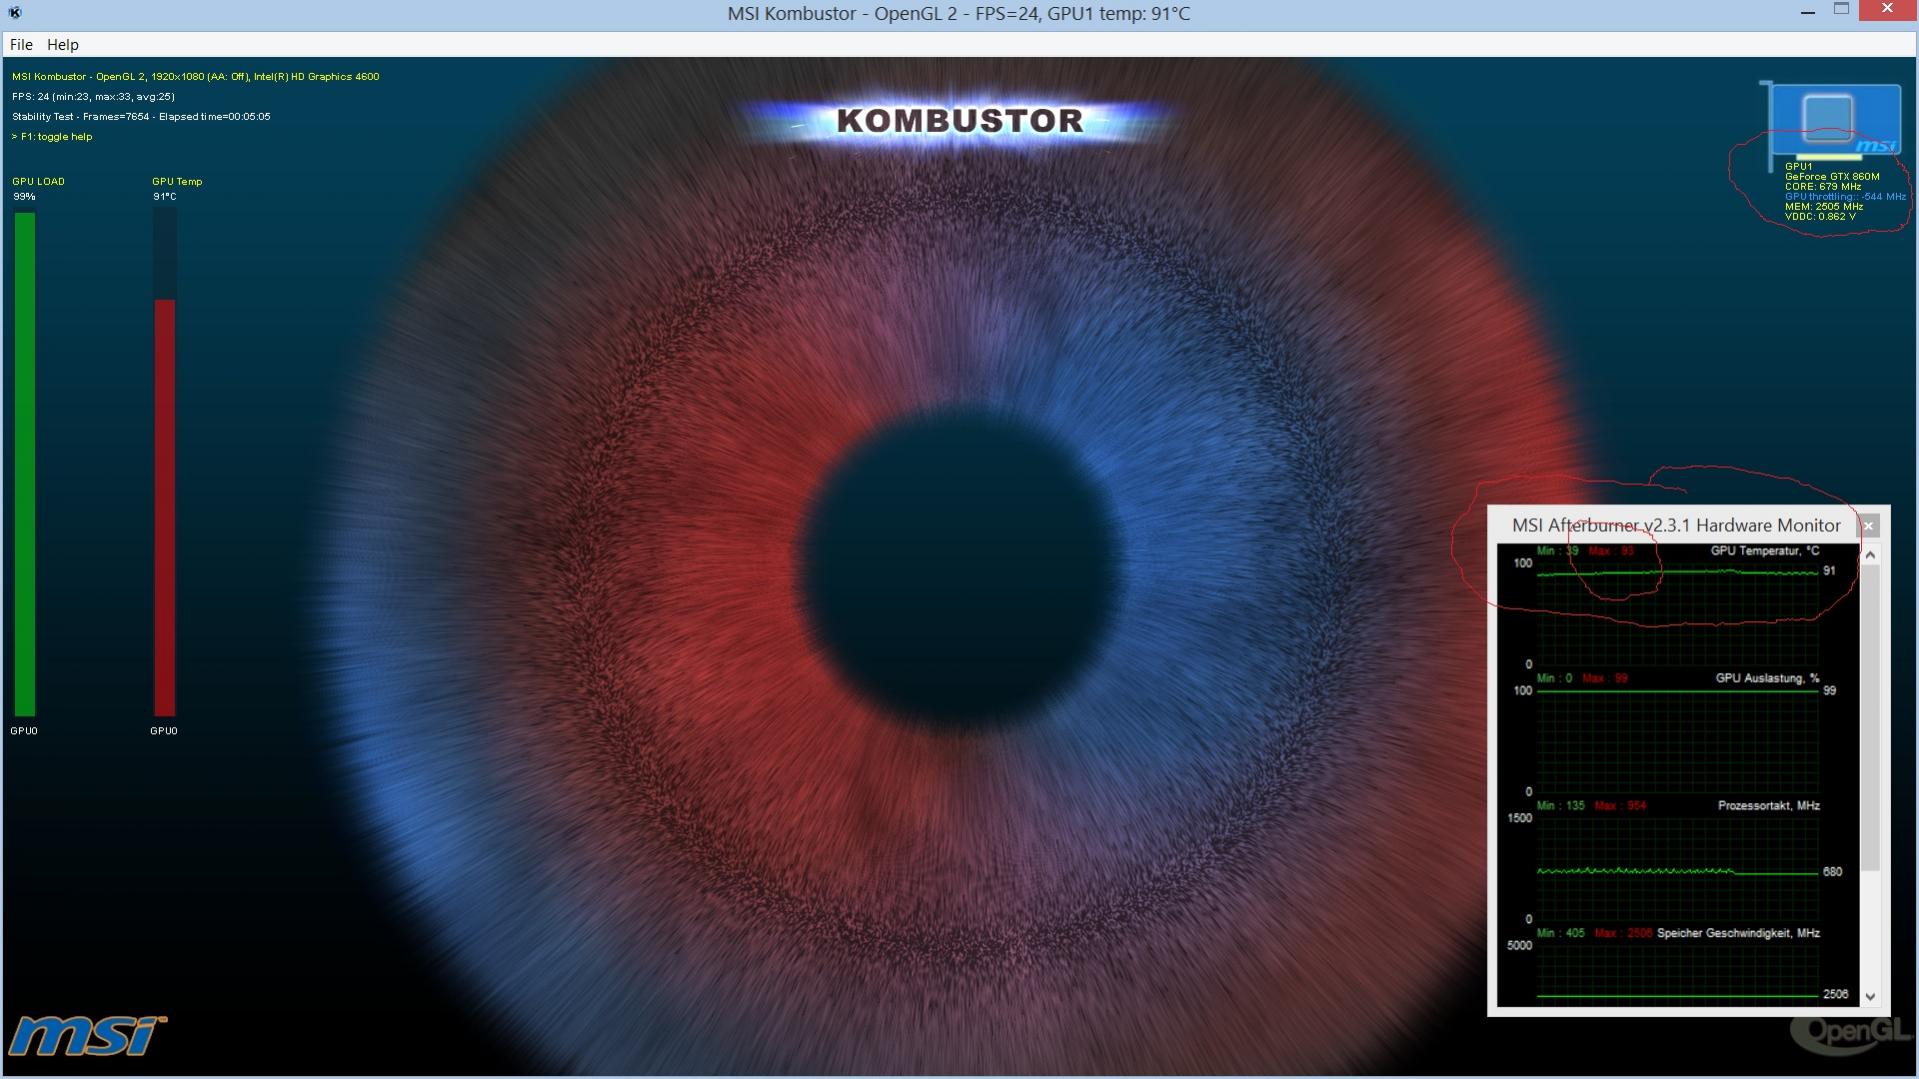
Task: Click the 'GPU throttling: -544 MHz' line
Action: pos(1845,197)
